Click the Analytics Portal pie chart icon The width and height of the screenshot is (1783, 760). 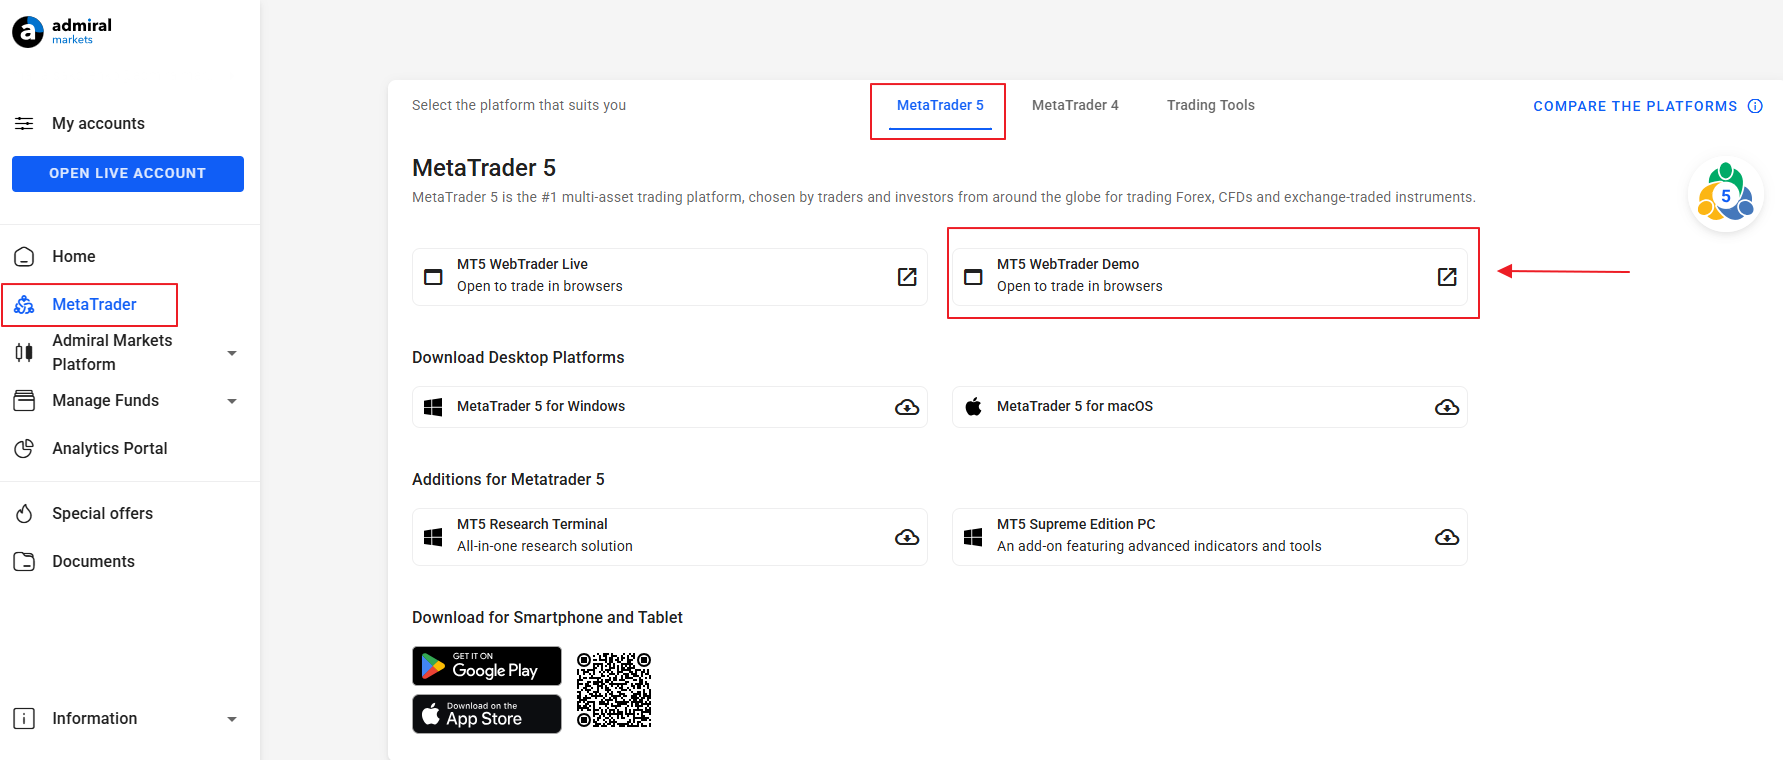[24, 448]
